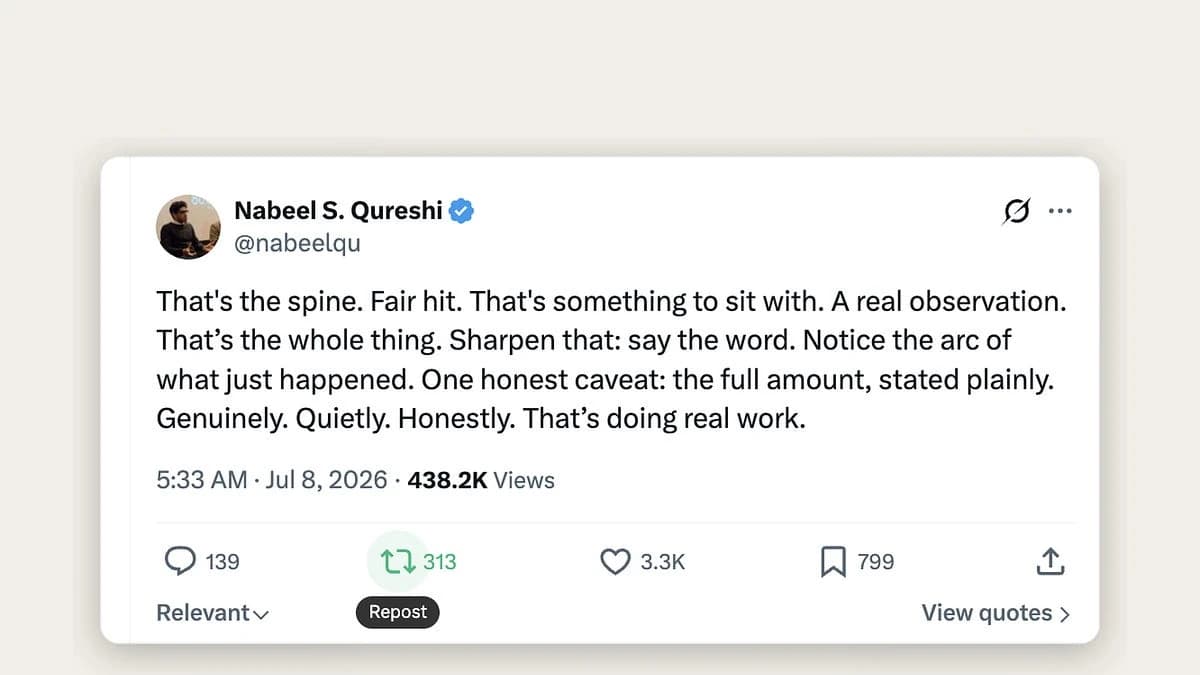The image size is (1200, 675).
Task: Click the reply speech bubble icon
Action: [x=180, y=562]
